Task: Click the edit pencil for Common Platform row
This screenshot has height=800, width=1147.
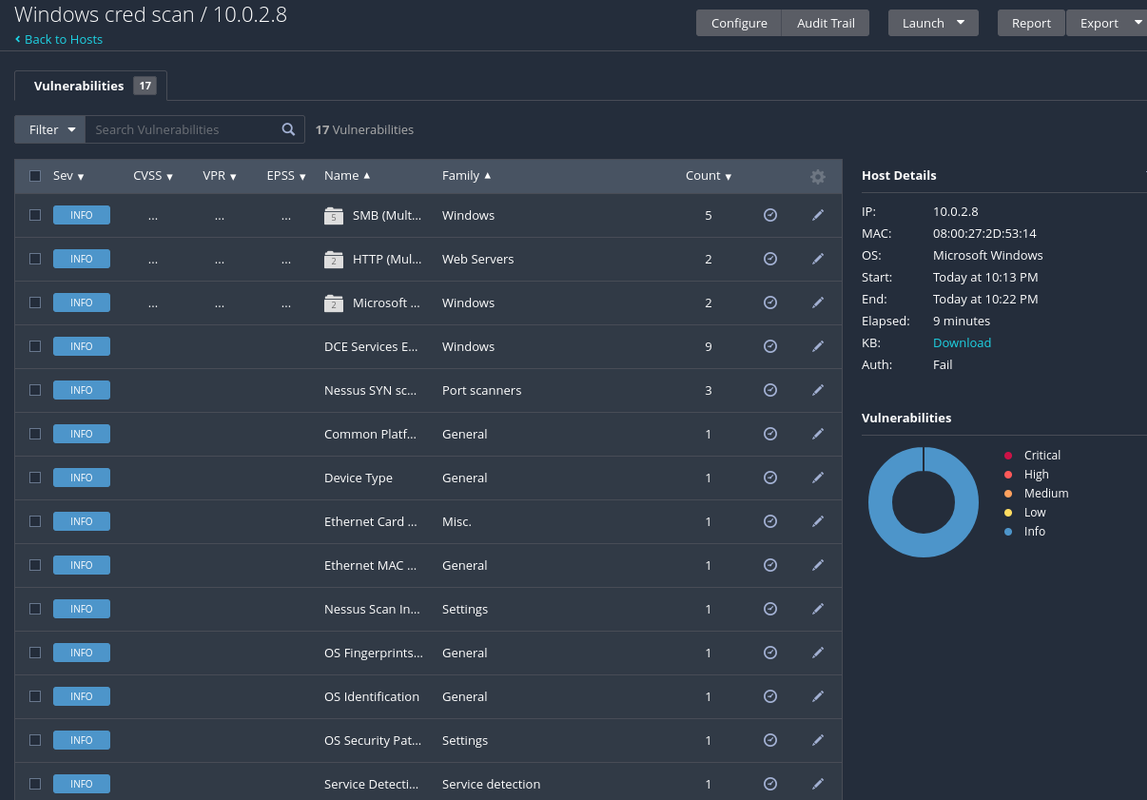Action: pos(818,434)
